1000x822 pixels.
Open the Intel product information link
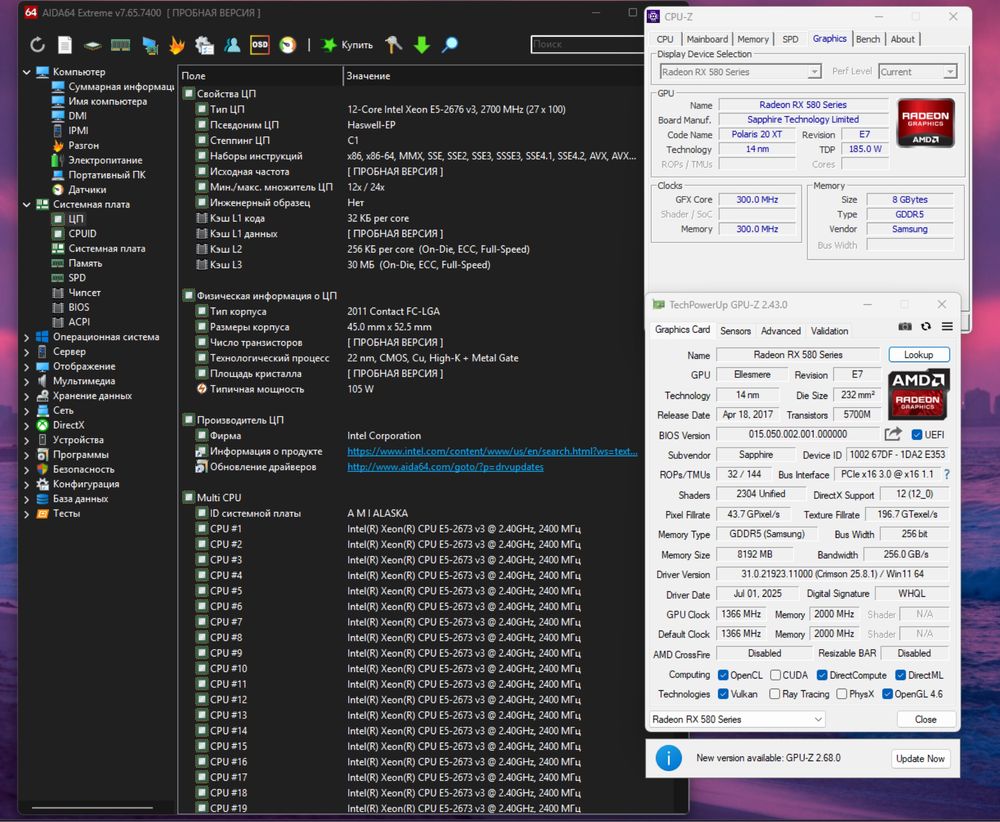492,451
